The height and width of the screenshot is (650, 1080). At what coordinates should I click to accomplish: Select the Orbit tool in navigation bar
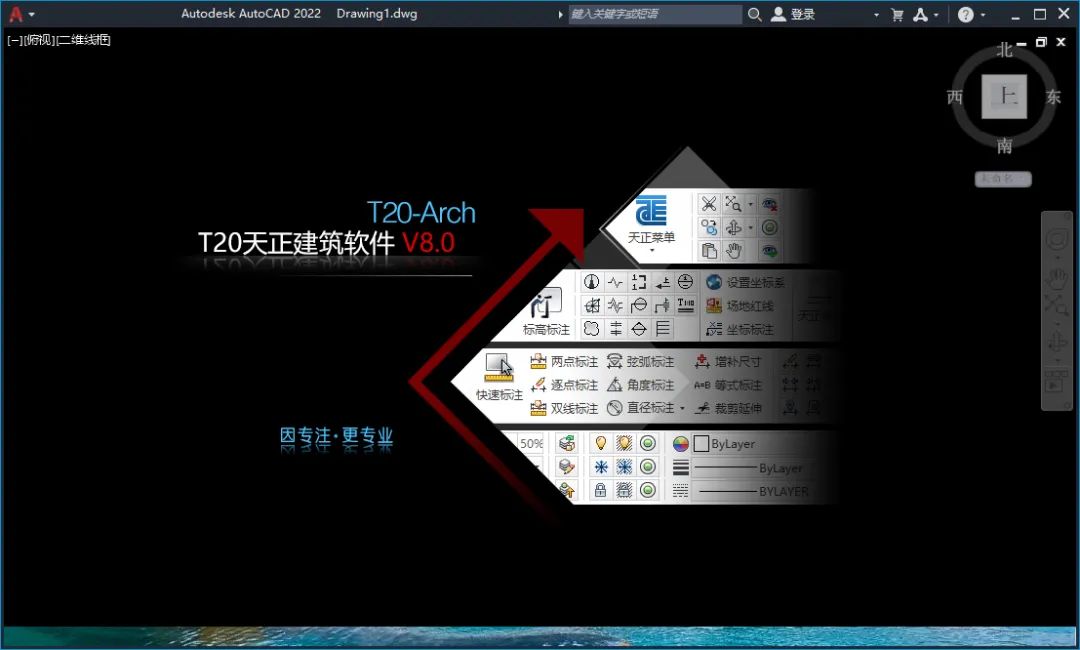coord(1056,342)
